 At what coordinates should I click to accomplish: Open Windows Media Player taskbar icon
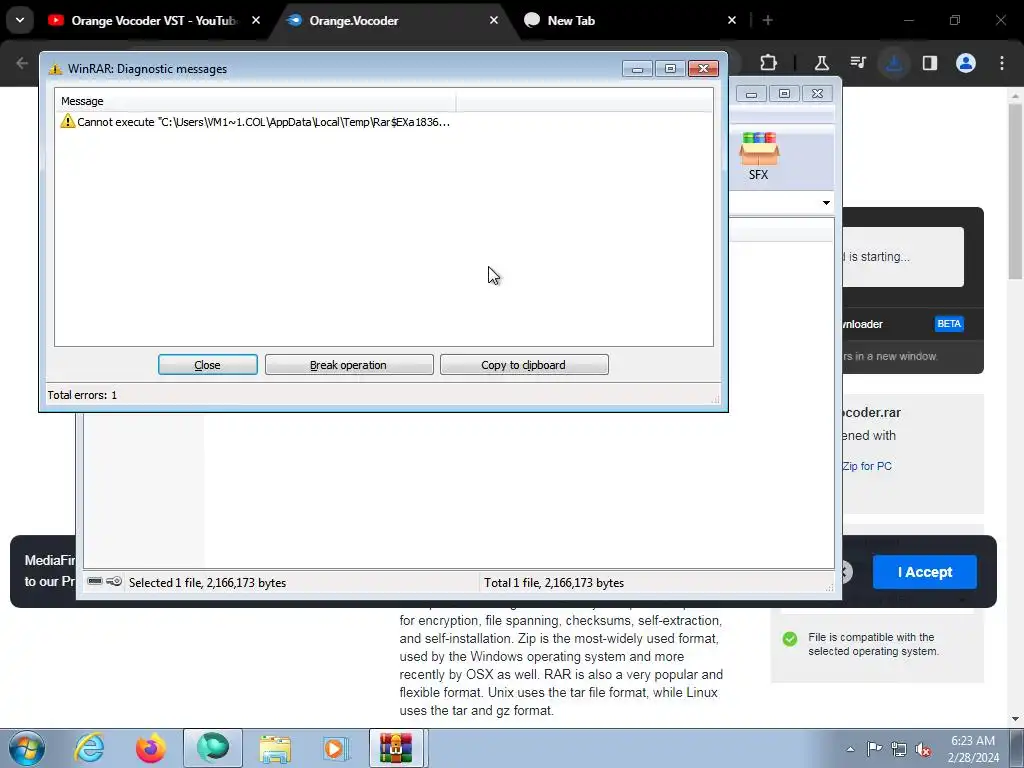pyautogui.click(x=336, y=748)
